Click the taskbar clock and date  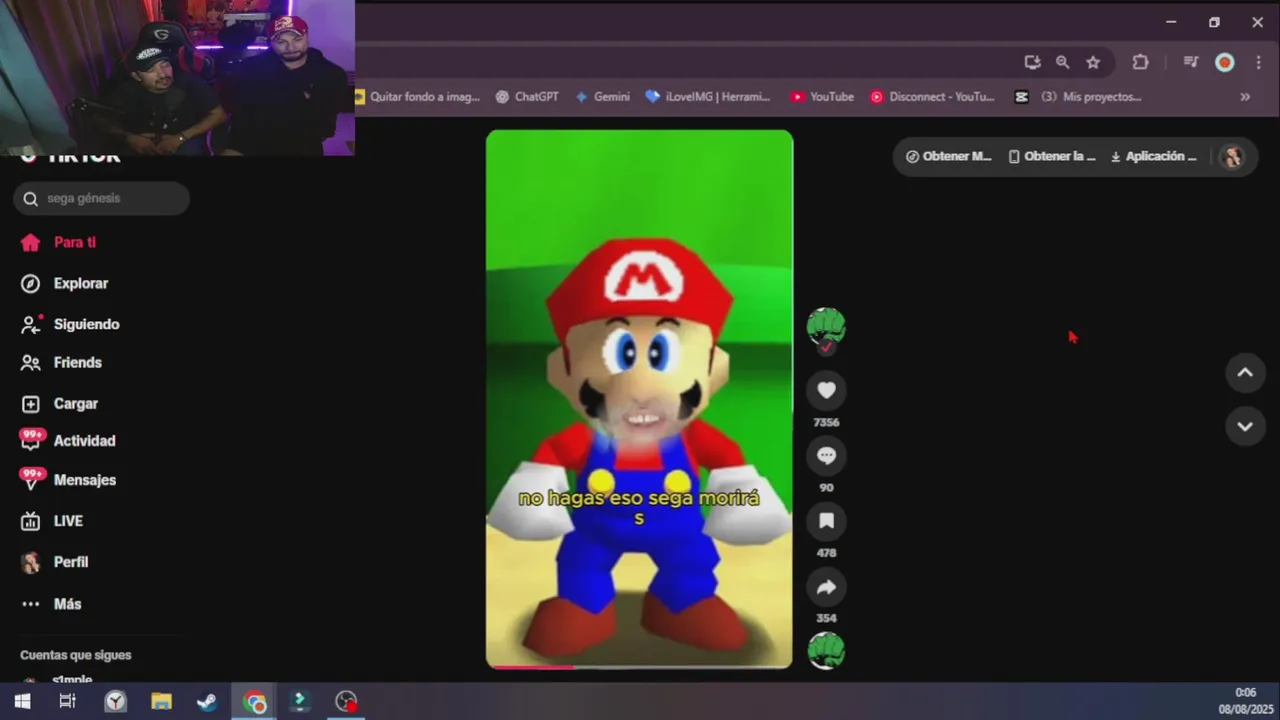[x=1245, y=700]
